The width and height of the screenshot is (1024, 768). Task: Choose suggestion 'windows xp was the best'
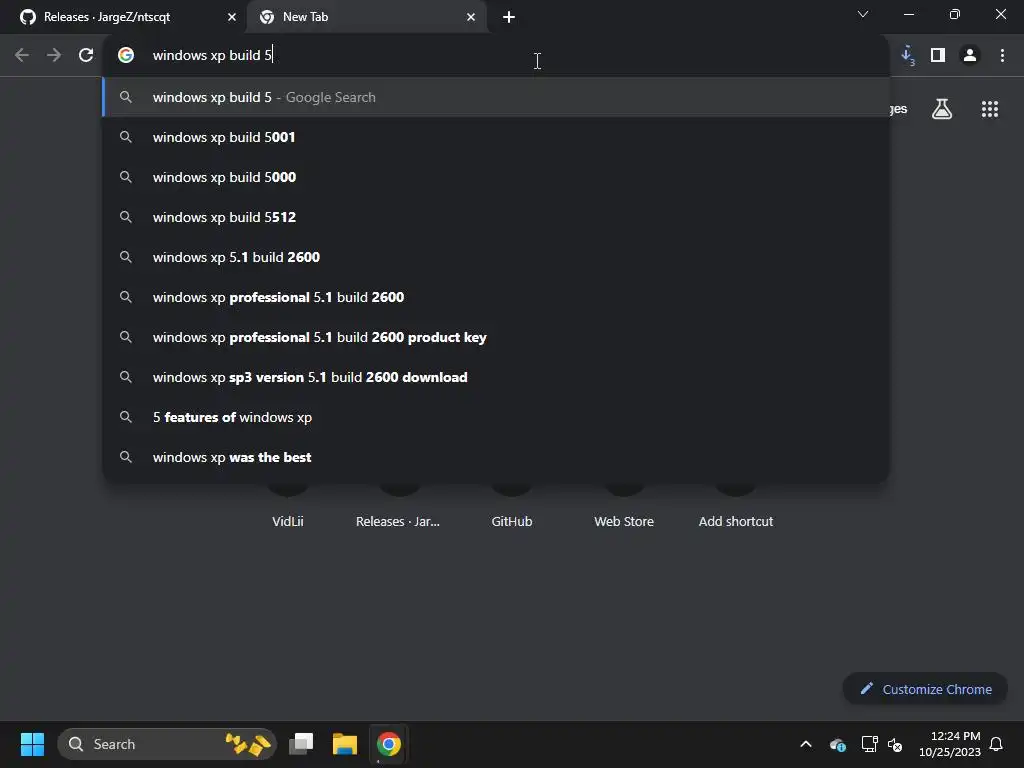tap(496, 457)
